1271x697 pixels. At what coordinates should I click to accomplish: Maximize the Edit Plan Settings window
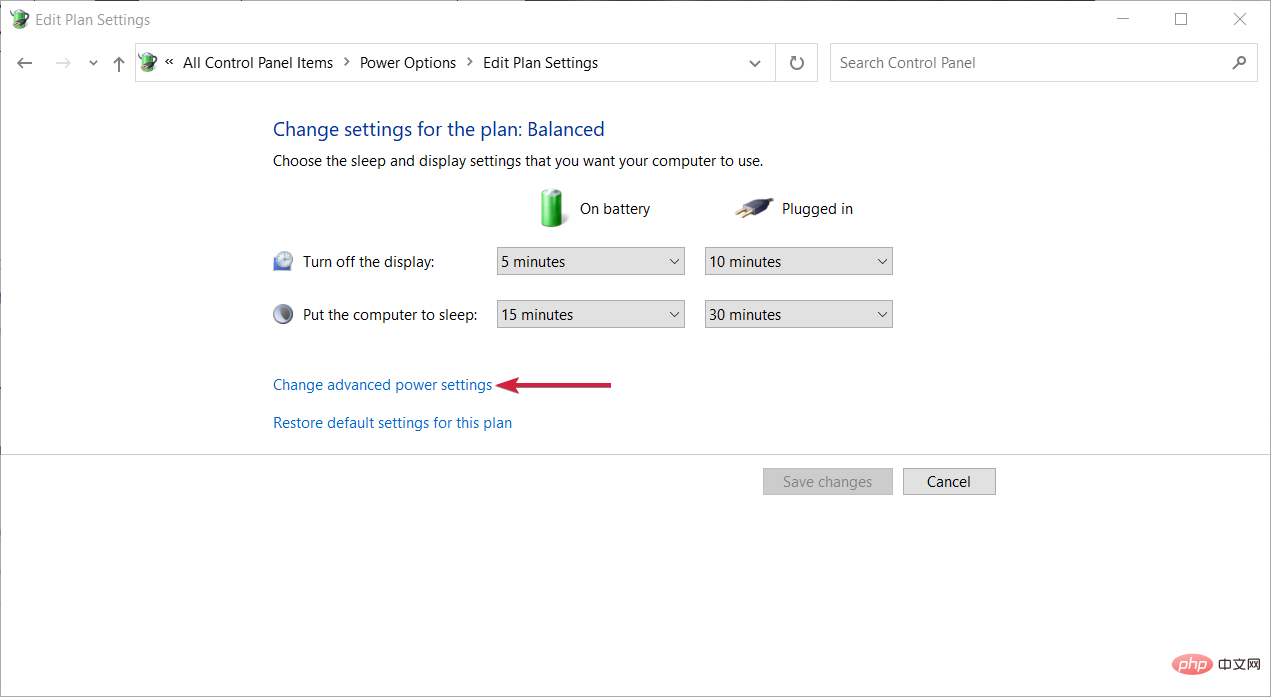coord(1181,19)
